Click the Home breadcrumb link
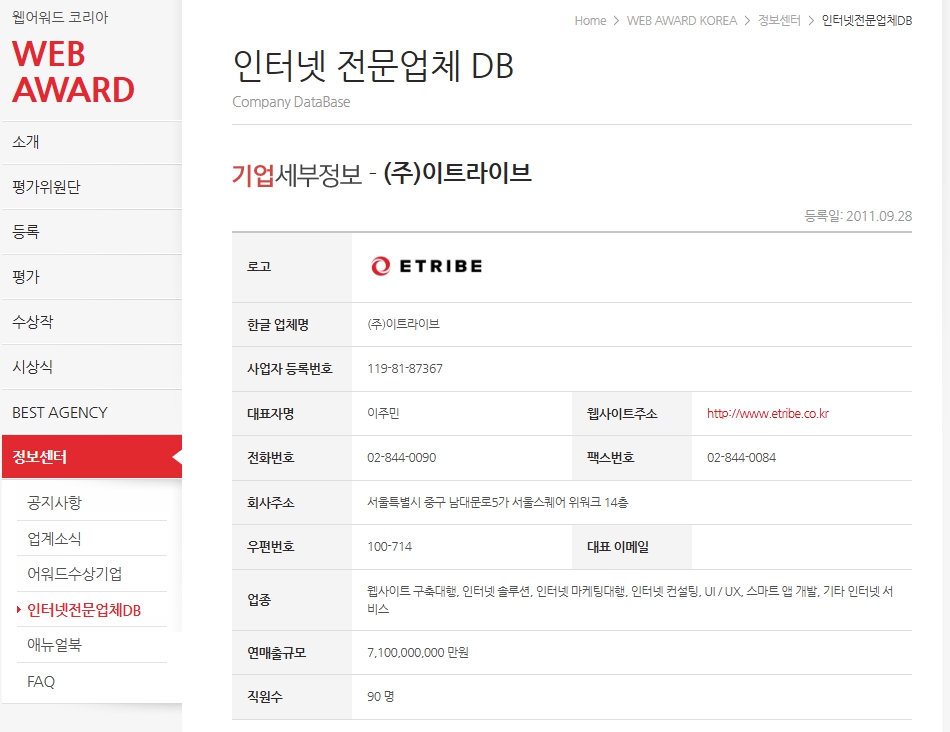The height and width of the screenshot is (732, 950). tap(590, 21)
